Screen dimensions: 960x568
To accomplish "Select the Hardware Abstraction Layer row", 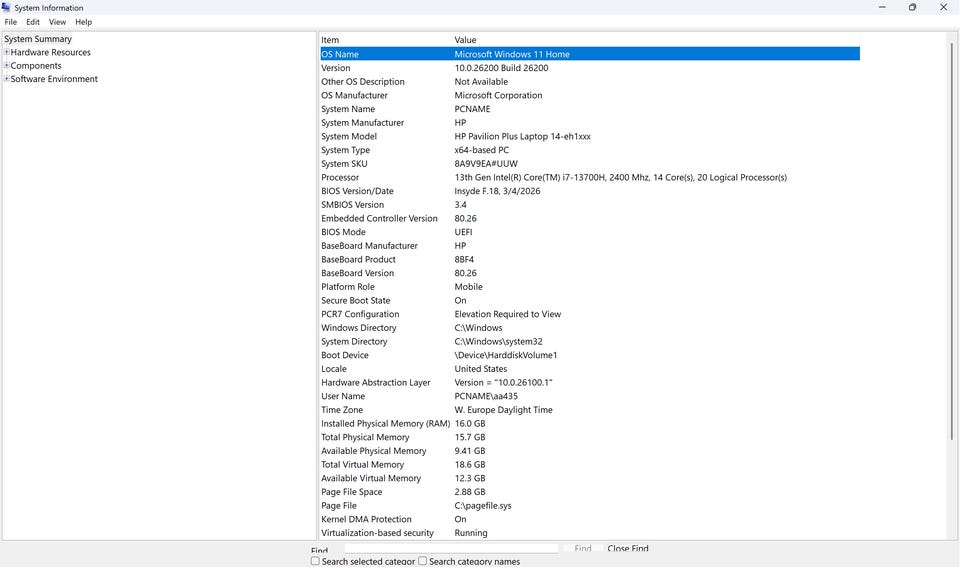I will tap(590, 383).
